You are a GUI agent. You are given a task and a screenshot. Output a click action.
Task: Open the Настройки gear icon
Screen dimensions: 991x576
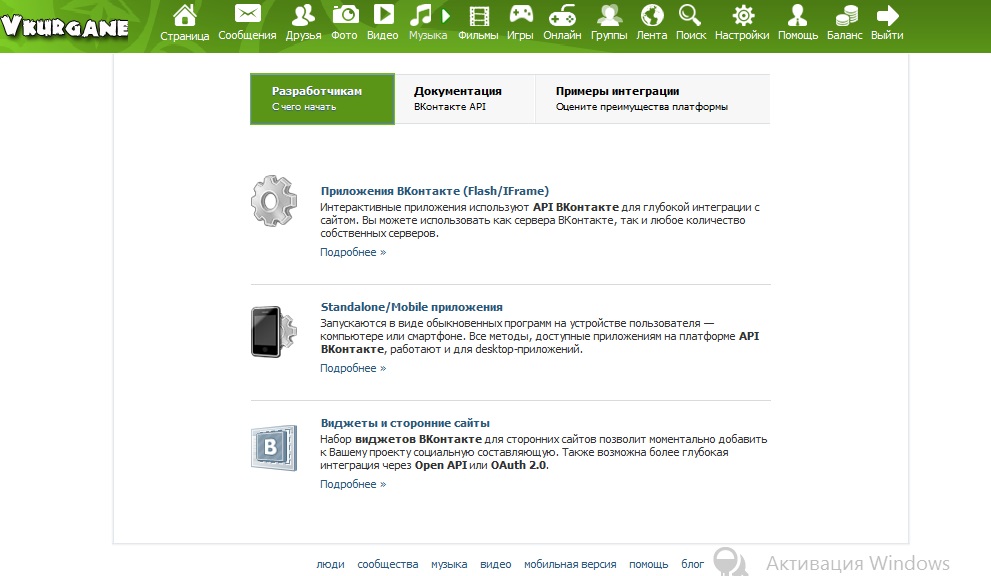pos(743,15)
